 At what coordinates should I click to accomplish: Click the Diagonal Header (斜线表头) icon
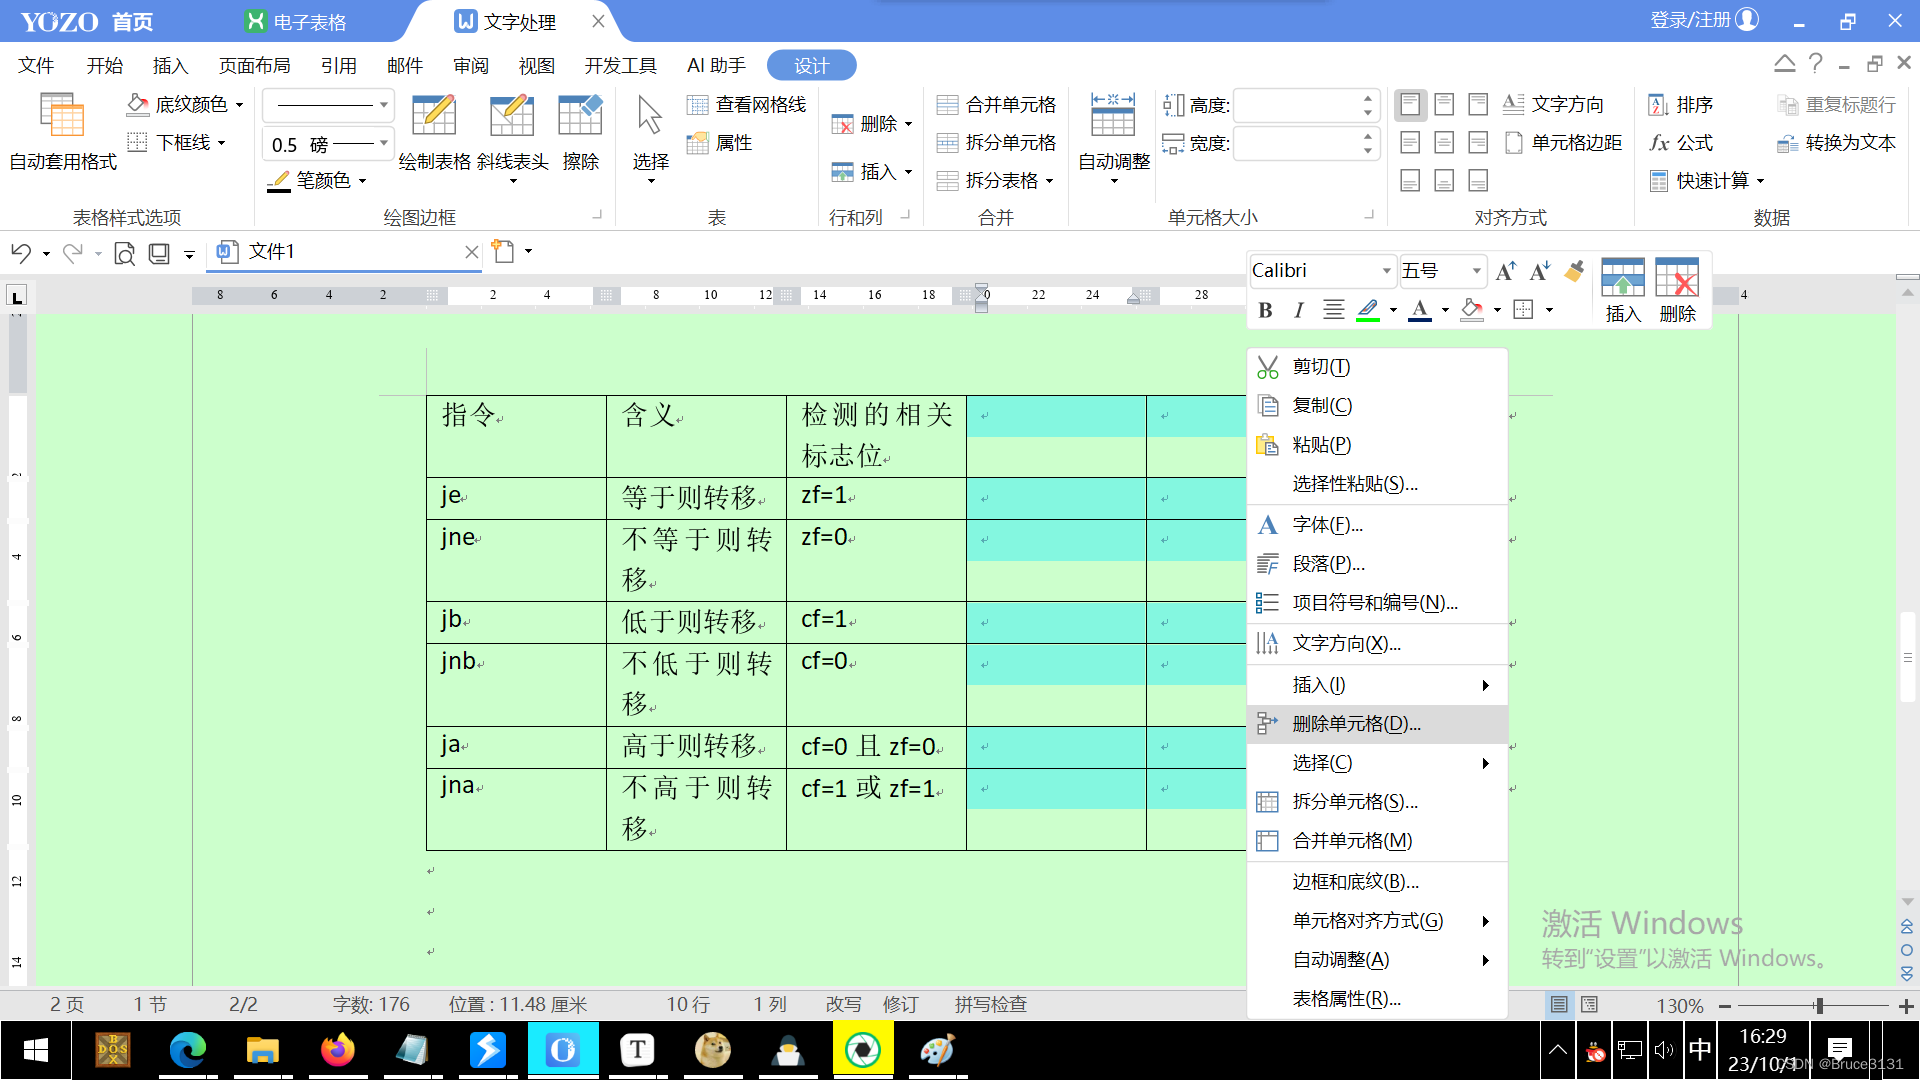[x=511, y=118]
